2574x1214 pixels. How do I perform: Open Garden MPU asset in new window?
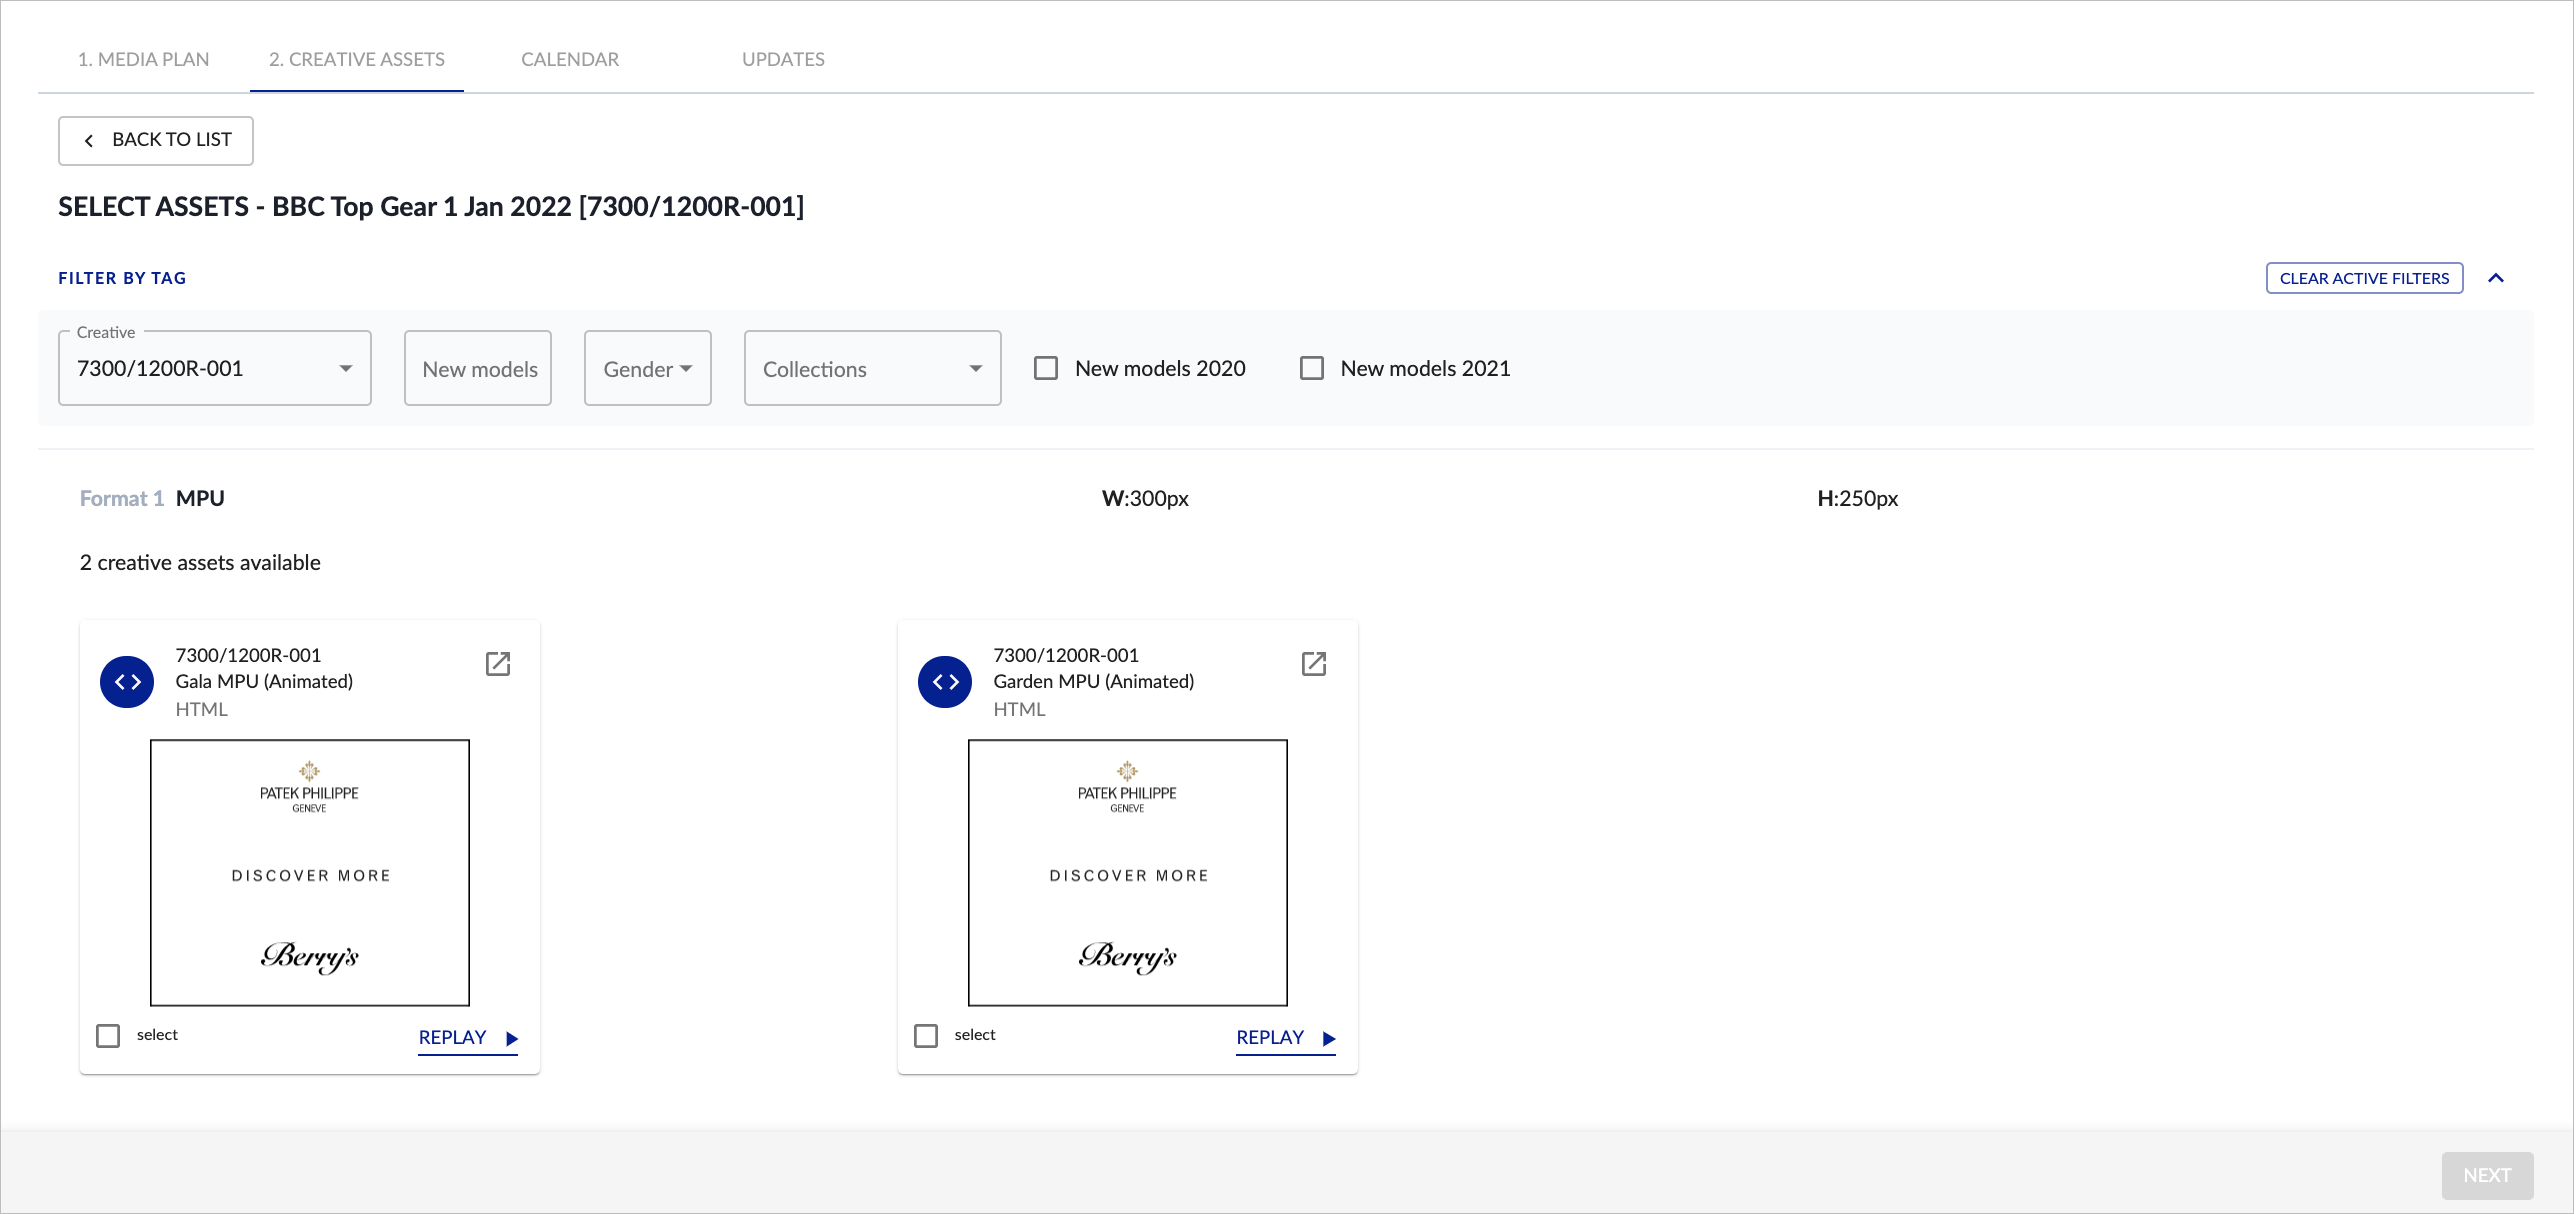click(x=1314, y=663)
